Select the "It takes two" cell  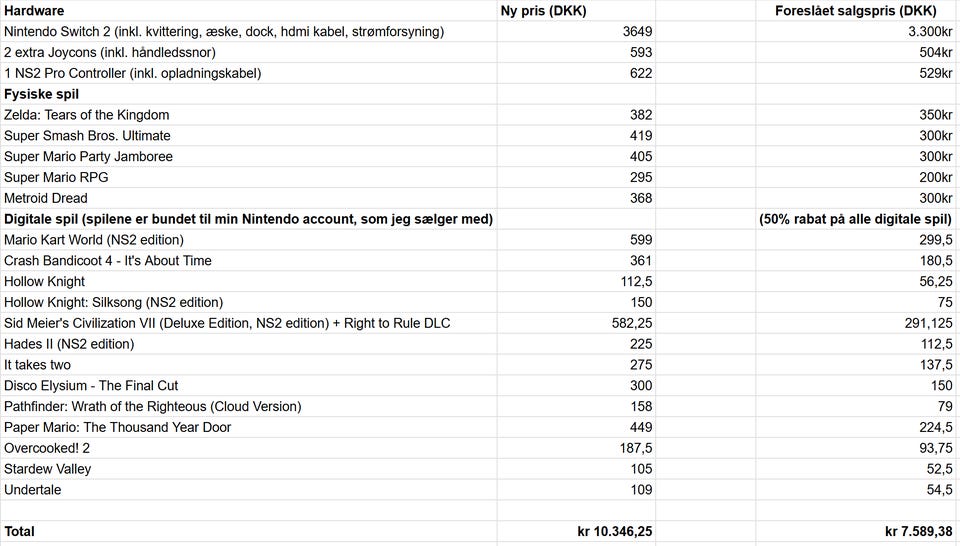click(249, 364)
